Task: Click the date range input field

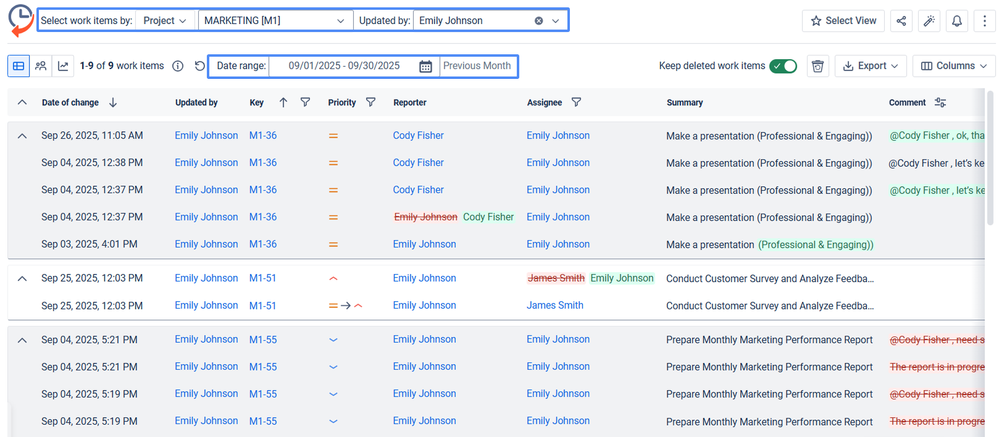Action: tap(344, 66)
